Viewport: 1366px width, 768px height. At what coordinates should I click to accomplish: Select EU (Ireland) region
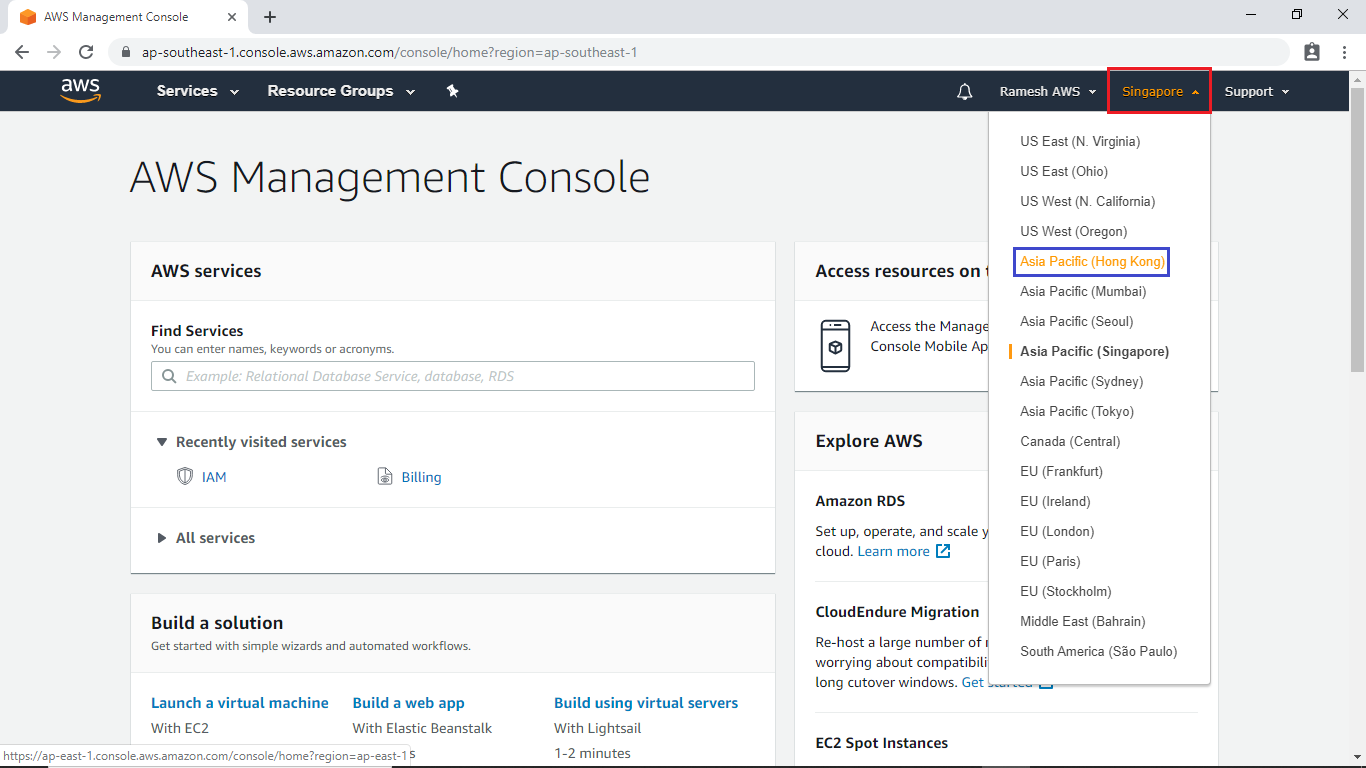pos(1056,501)
